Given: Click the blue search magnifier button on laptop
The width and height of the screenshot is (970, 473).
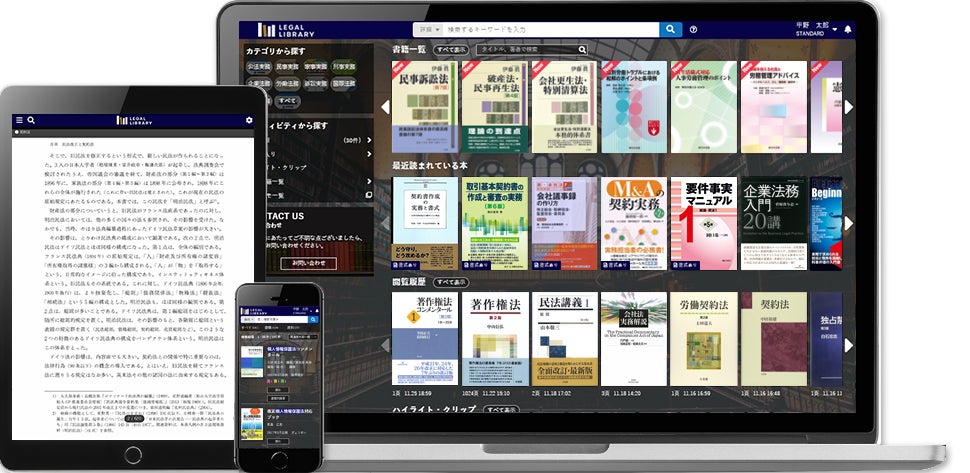Looking at the screenshot, I should pos(671,29).
